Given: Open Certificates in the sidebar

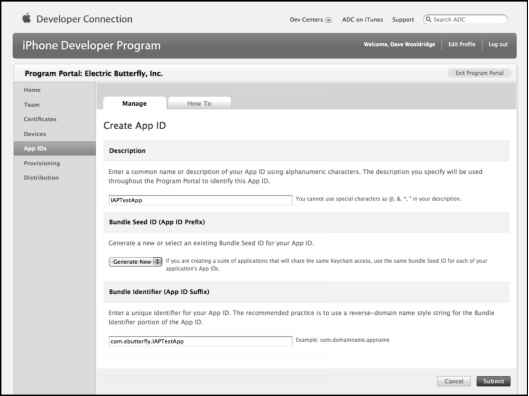Looking at the screenshot, I should (40, 119).
